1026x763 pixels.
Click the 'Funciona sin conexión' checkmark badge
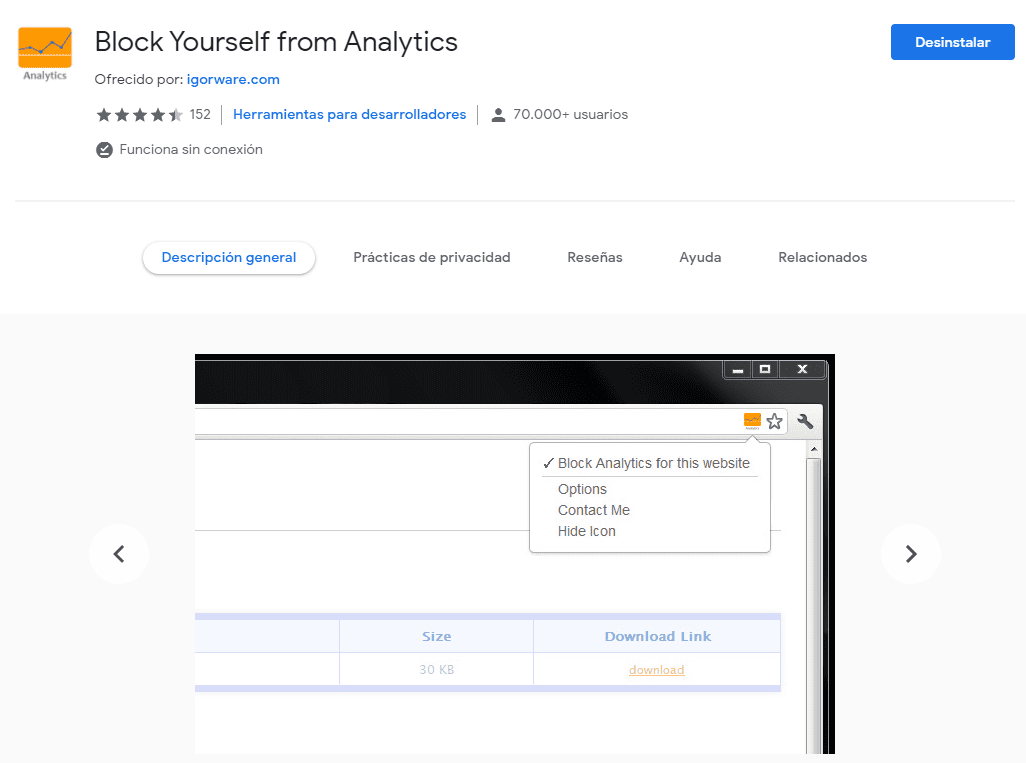pos(104,149)
